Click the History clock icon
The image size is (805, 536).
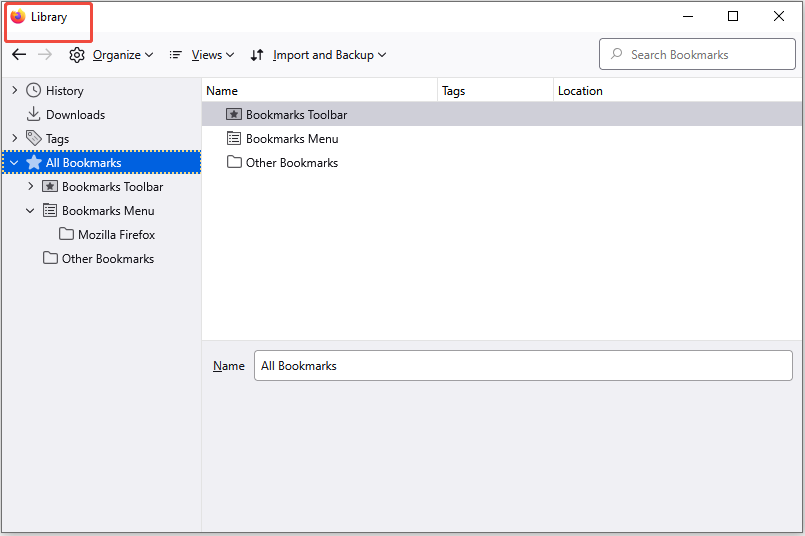coord(33,90)
